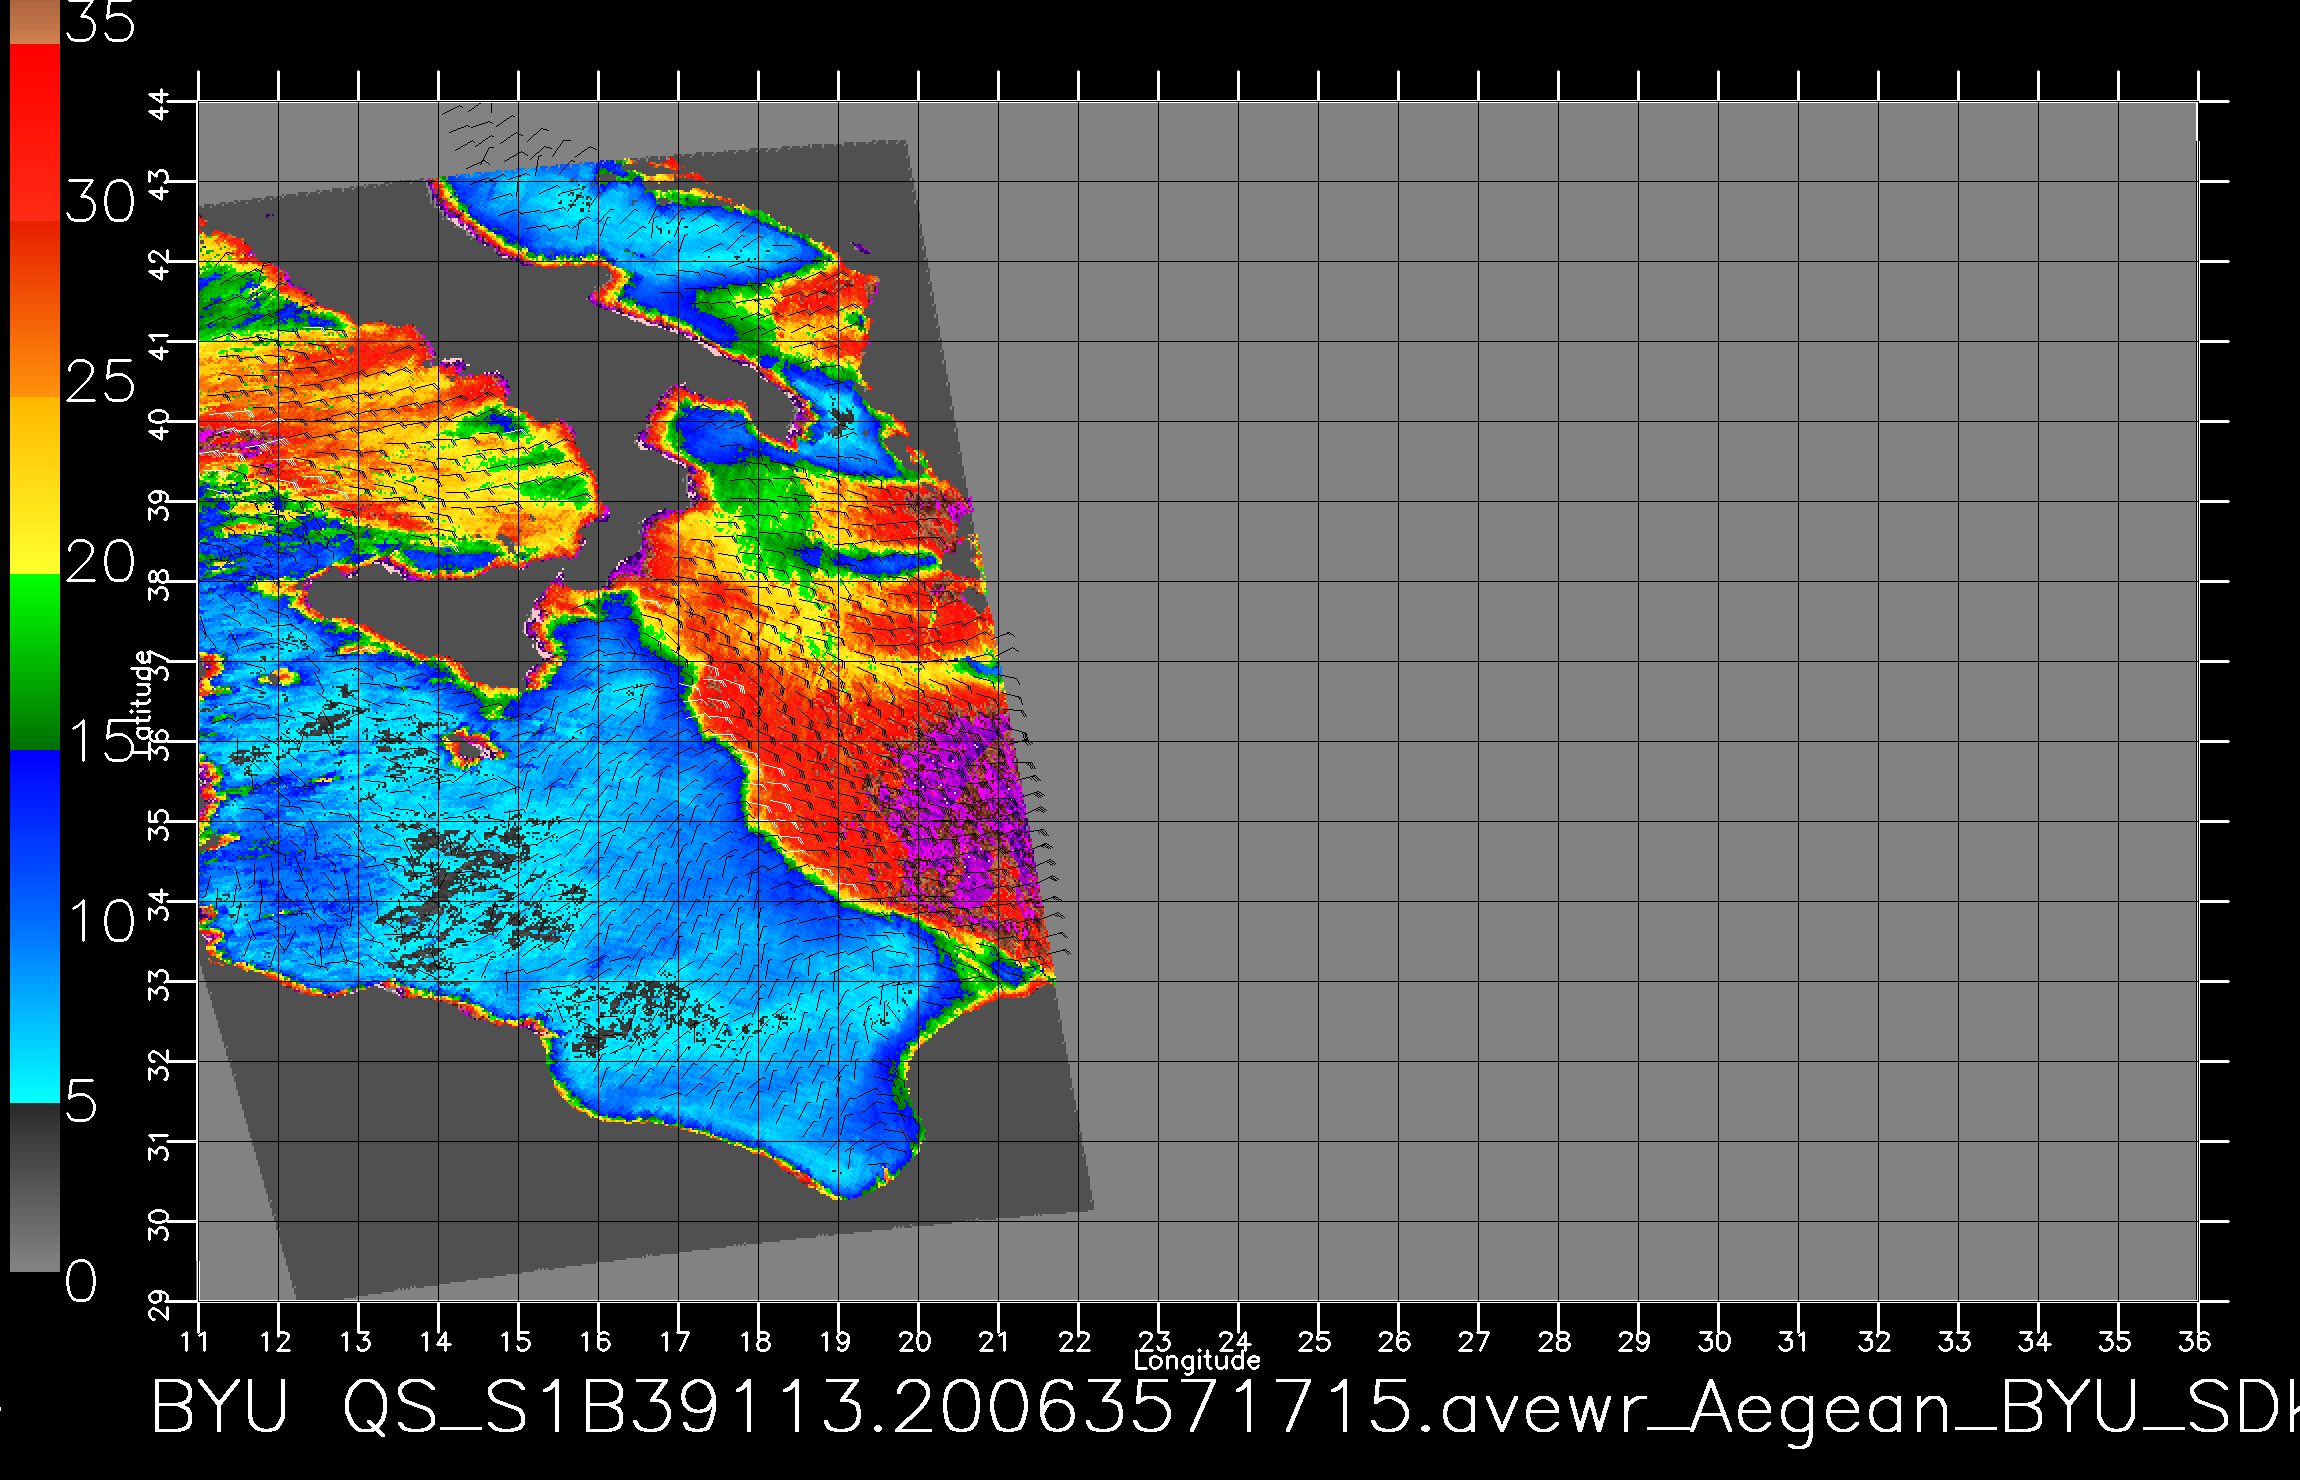Click longitude tick label 33
The width and height of the screenshot is (2300, 1480).
pos(1955,1341)
